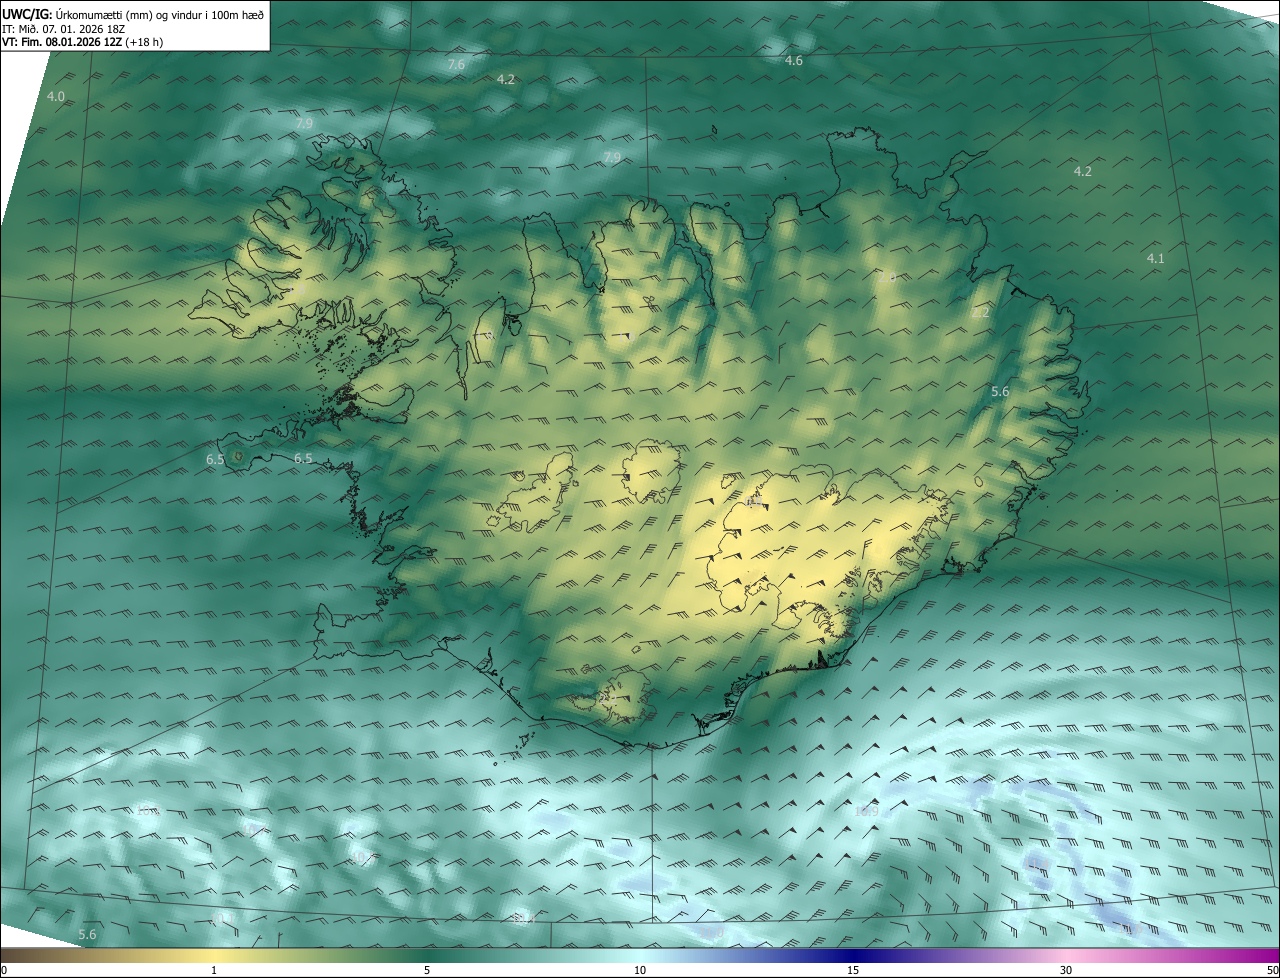Click the '15' tick on the color scale
1280x978 pixels.
[853, 970]
